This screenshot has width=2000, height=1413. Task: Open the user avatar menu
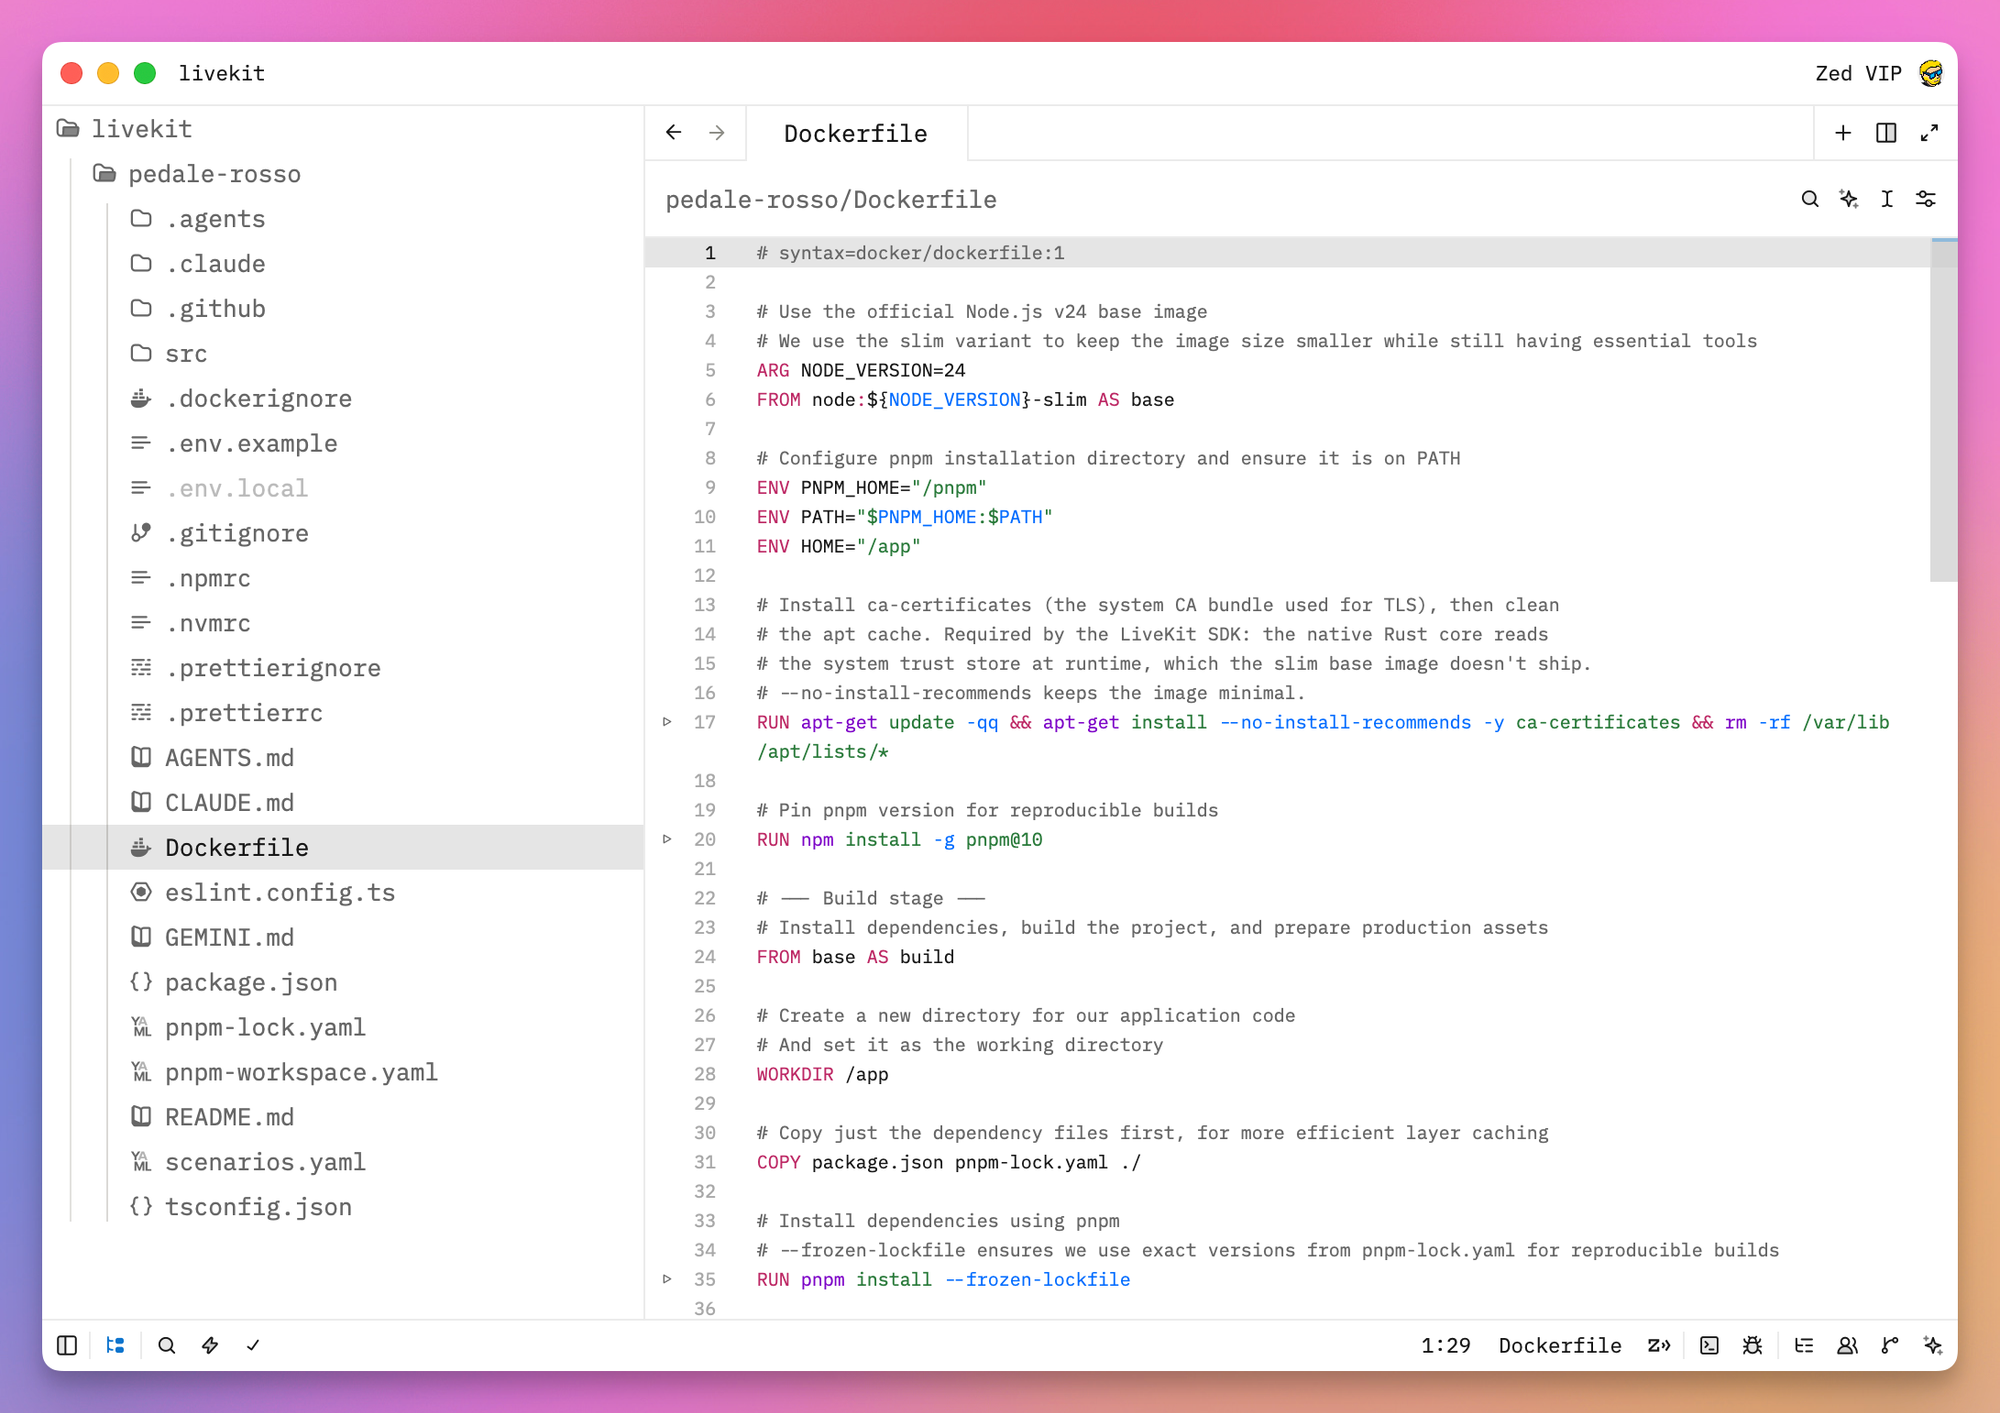tap(1931, 73)
